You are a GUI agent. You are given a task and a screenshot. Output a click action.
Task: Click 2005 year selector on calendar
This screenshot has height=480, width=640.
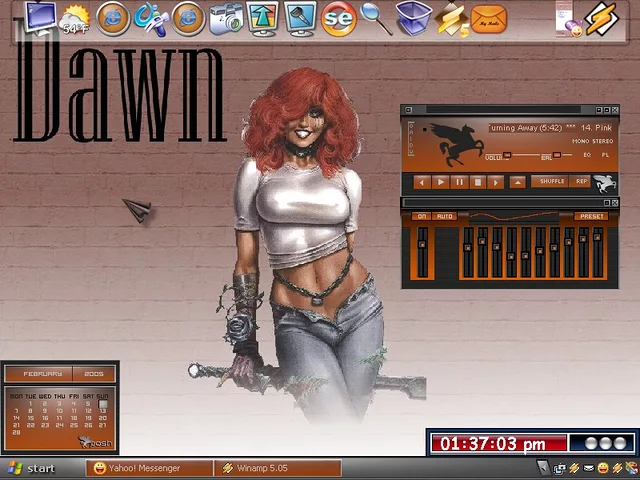[x=94, y=374]
